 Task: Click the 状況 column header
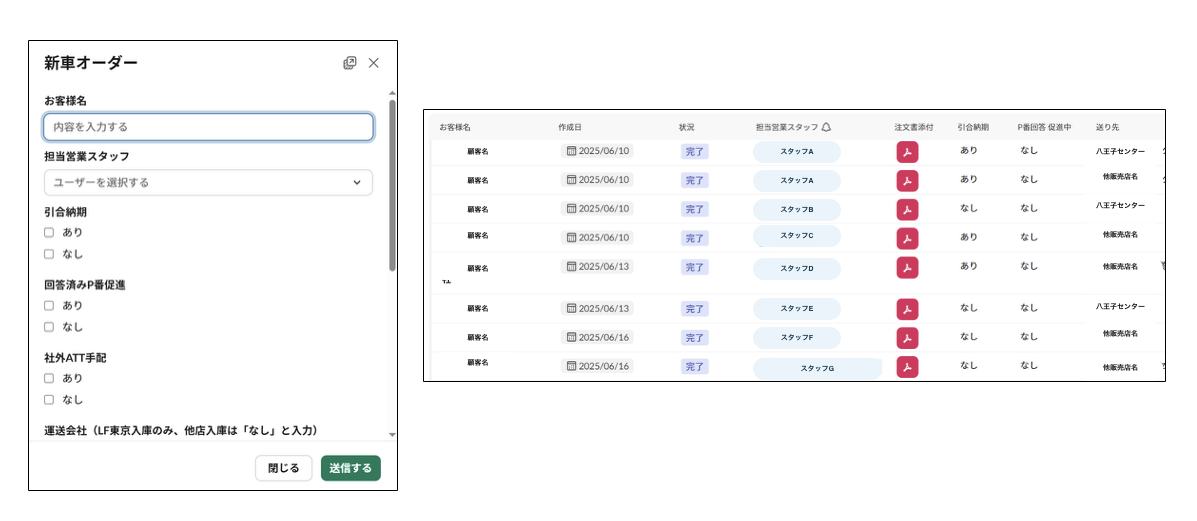[x=686, y=128]
